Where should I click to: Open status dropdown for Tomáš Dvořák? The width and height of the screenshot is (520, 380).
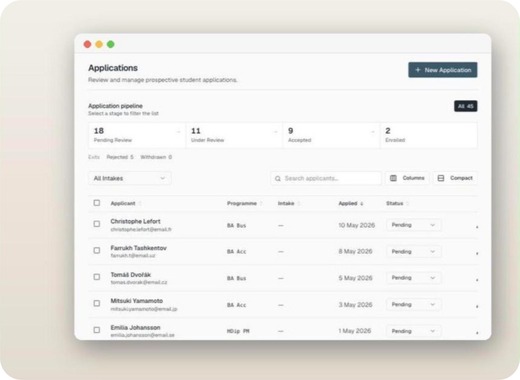click(x=413, y=278)
